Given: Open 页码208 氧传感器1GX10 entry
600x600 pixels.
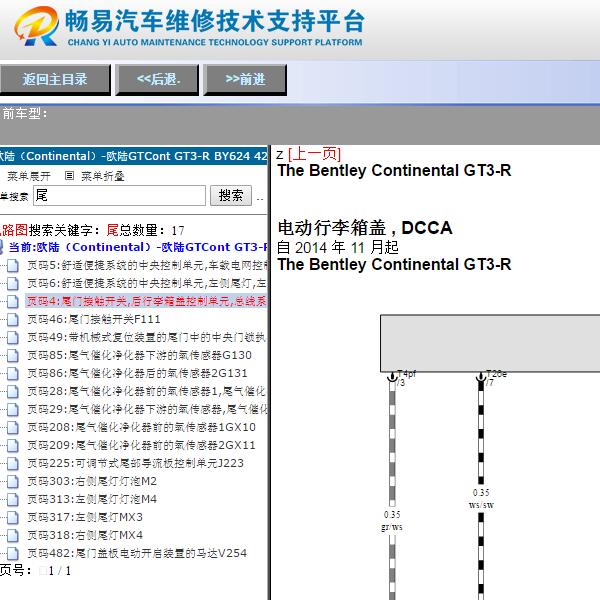Looking at the screenshot, I should [142, 427].
